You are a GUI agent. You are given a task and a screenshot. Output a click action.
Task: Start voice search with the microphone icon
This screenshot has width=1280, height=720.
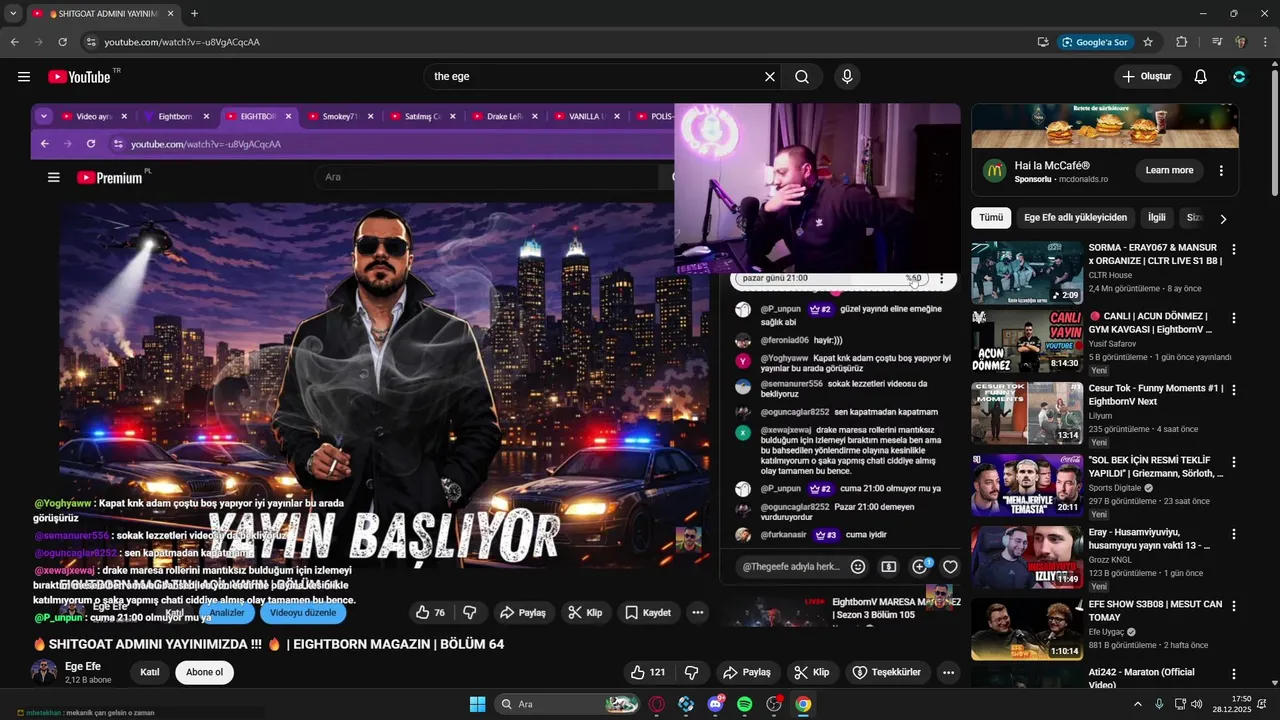point(847,77)
